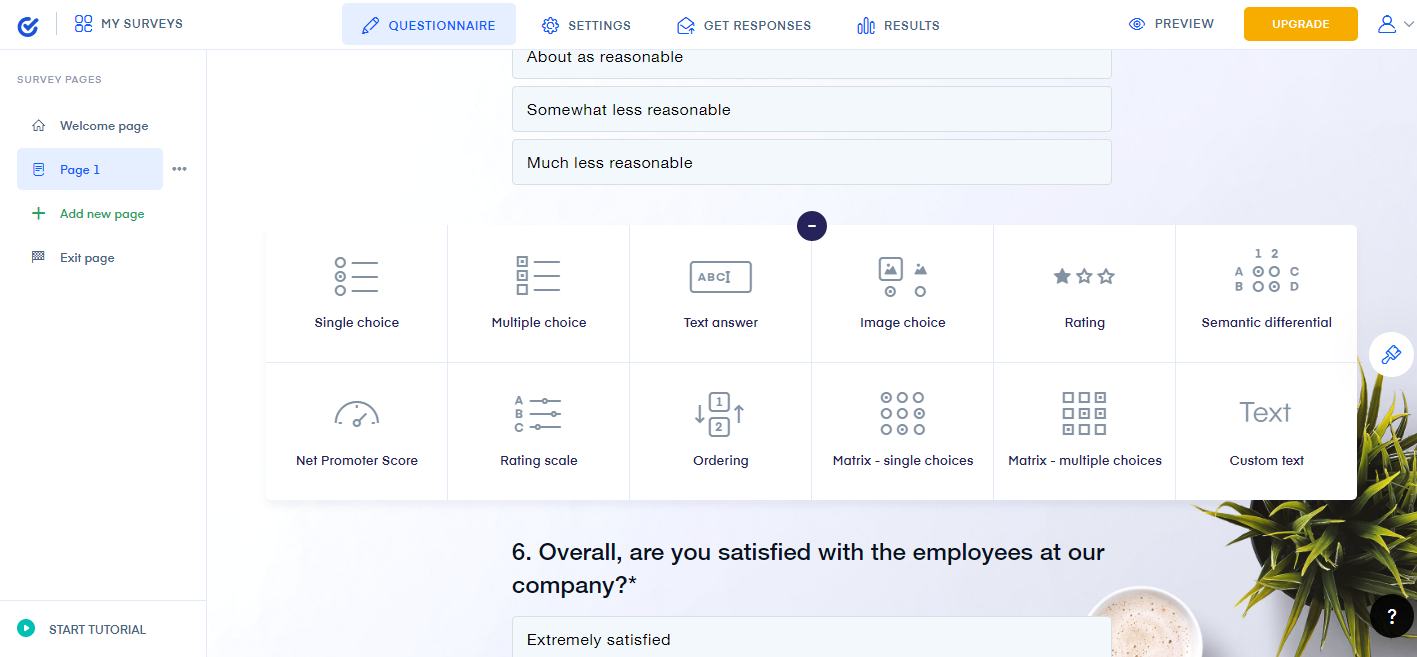The image size is (1417, 657).
Task: Open the design theme paint roller
Action: coord(1391,354)
